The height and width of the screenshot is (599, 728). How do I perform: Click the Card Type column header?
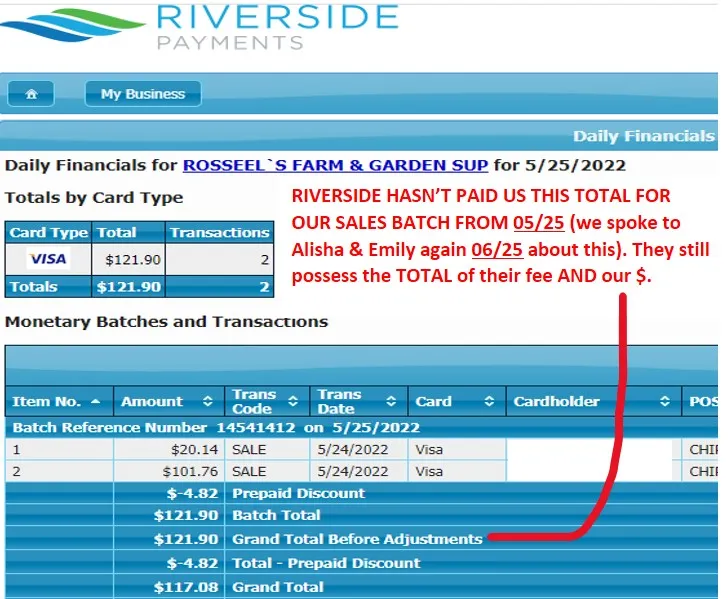tap(49, 232)
